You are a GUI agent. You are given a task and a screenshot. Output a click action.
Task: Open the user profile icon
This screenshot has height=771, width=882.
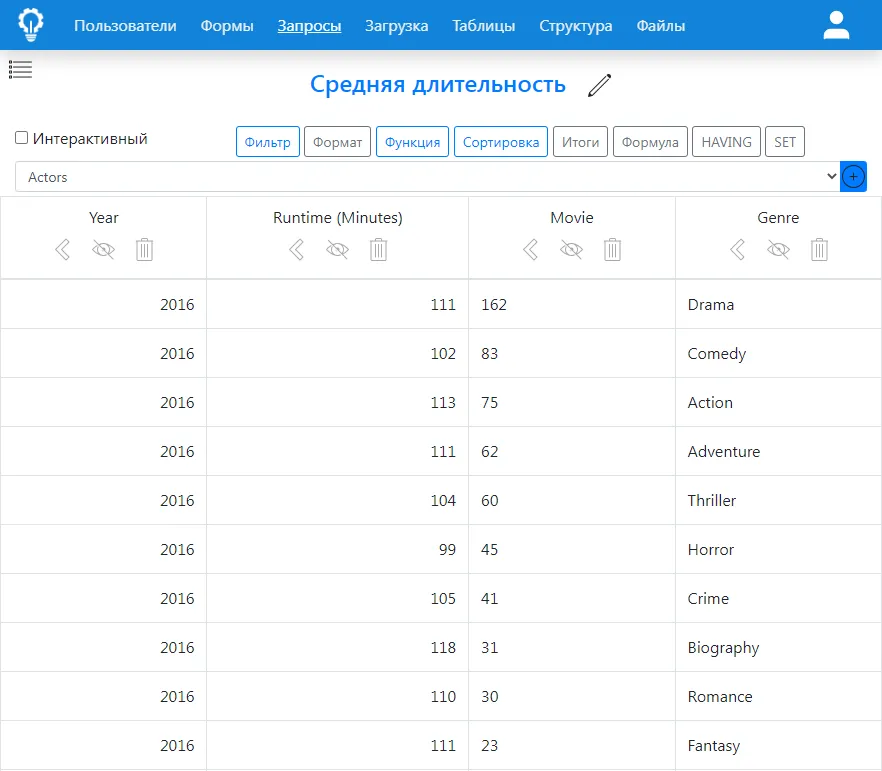tap(836, 25)
